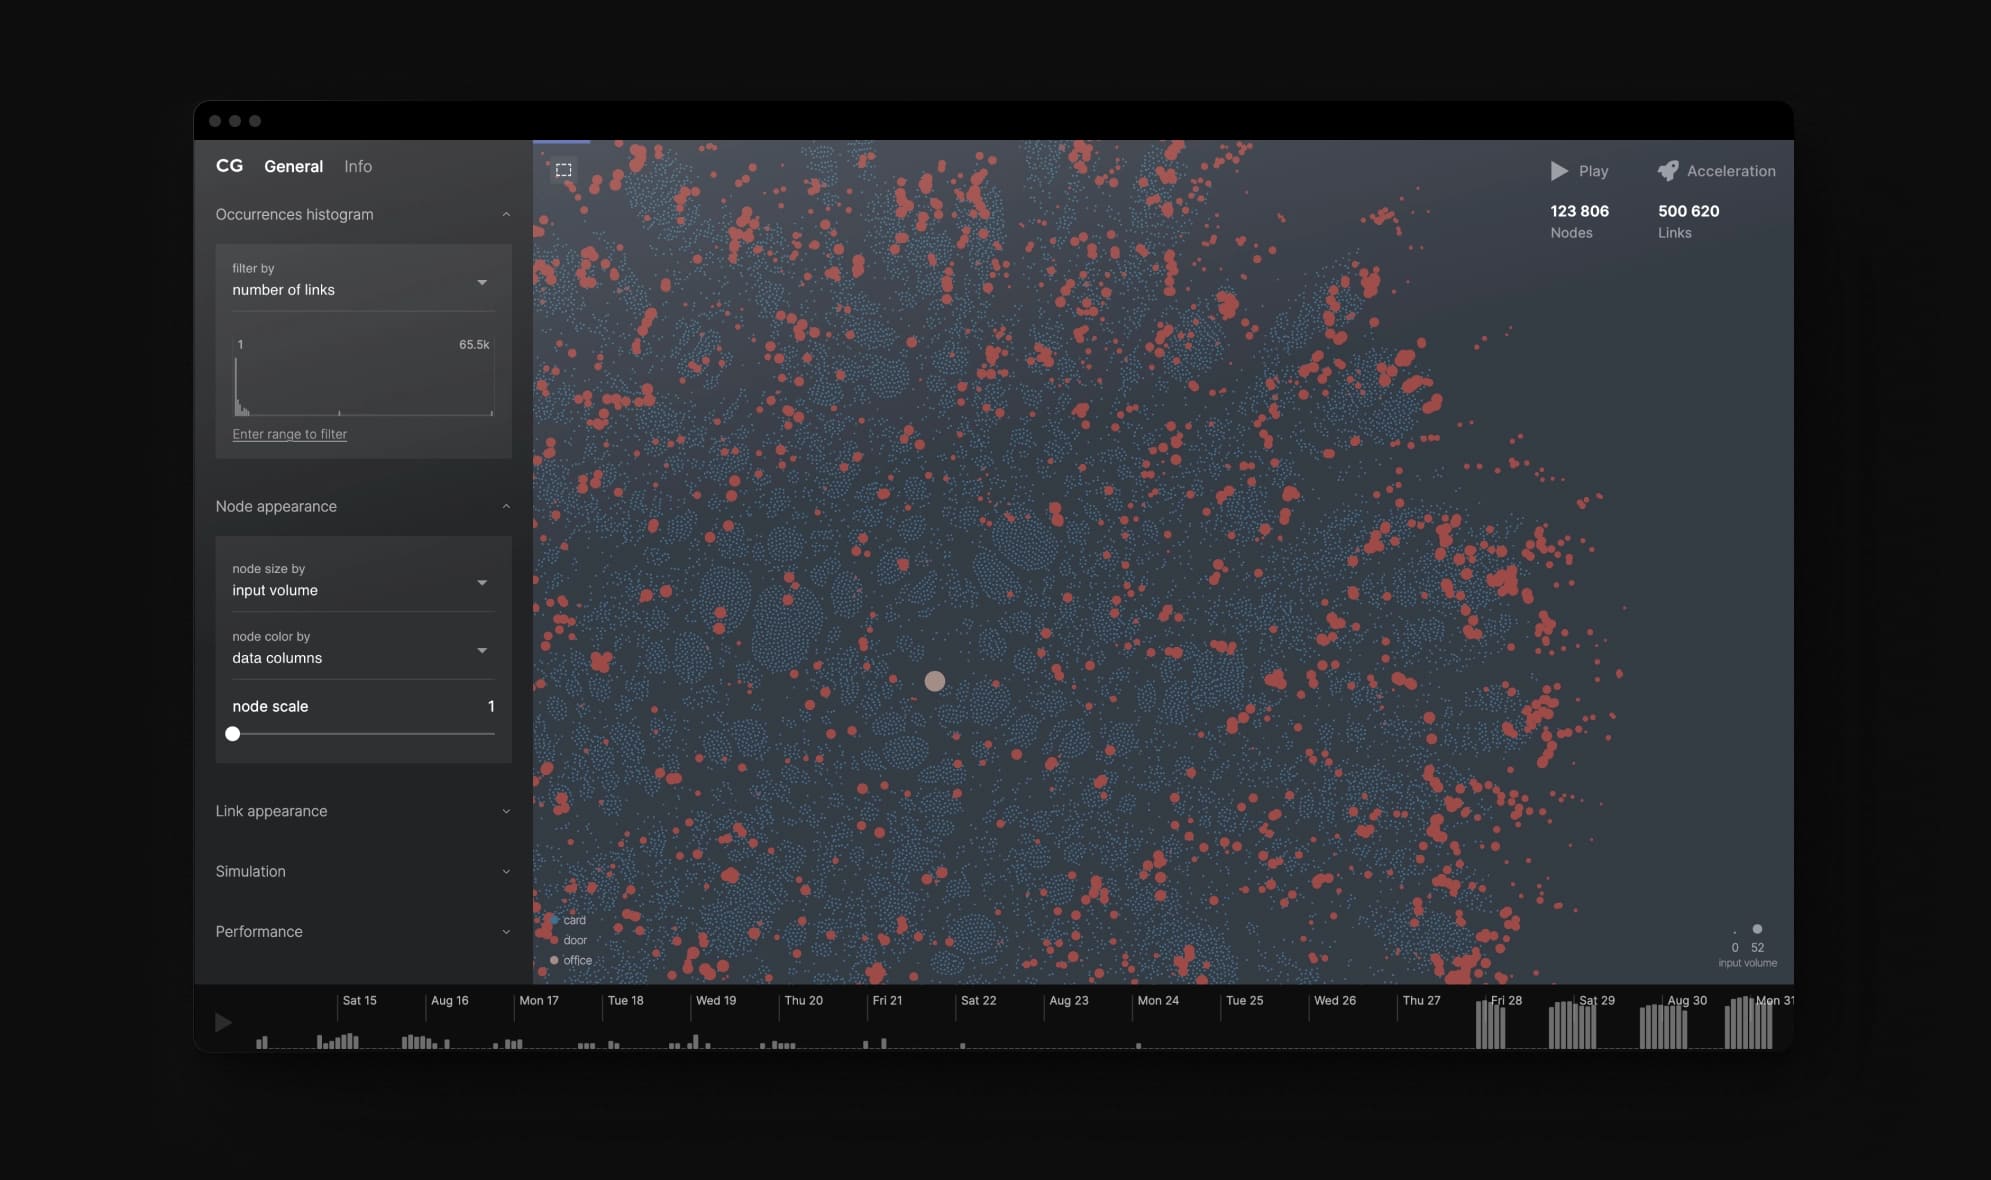Select the General tab
The height and width of the screenshot is (1180, 1991).
[x=293, y=166]
